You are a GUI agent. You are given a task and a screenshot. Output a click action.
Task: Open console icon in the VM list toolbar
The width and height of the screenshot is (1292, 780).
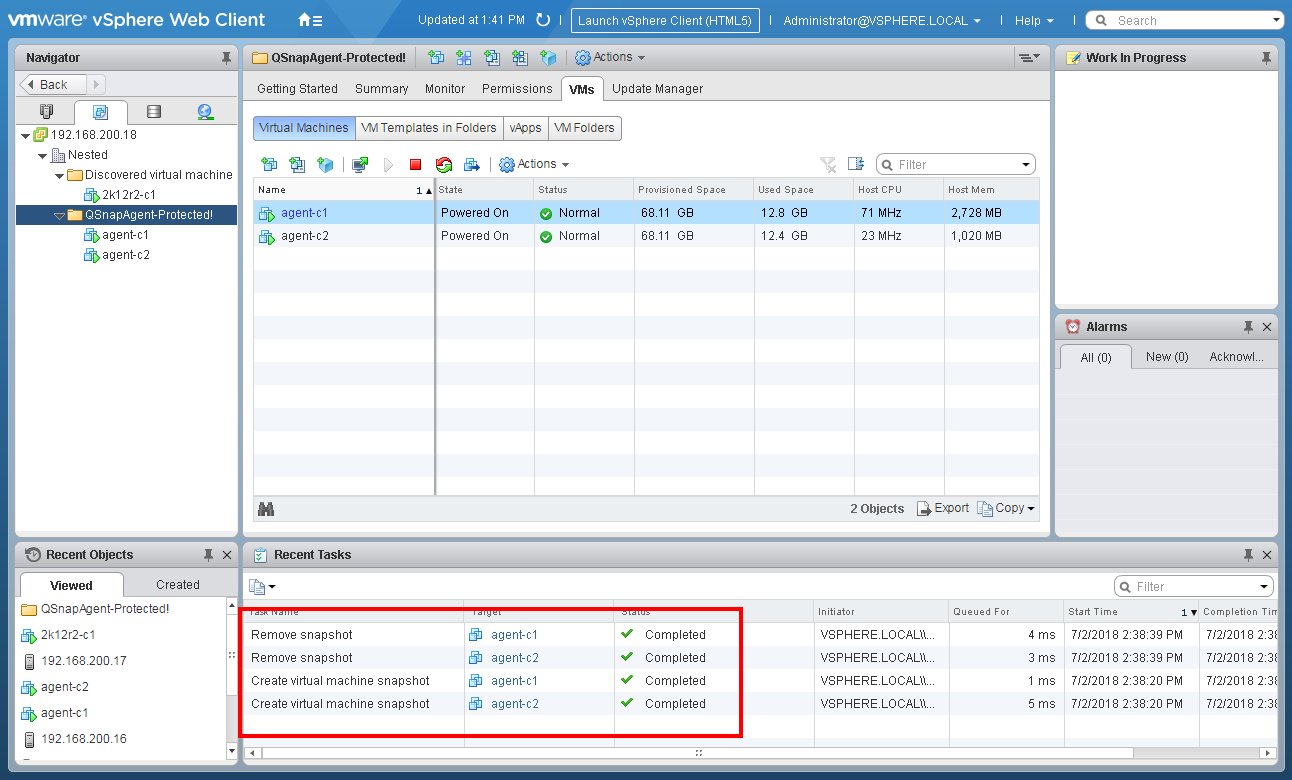coord(360,165)
